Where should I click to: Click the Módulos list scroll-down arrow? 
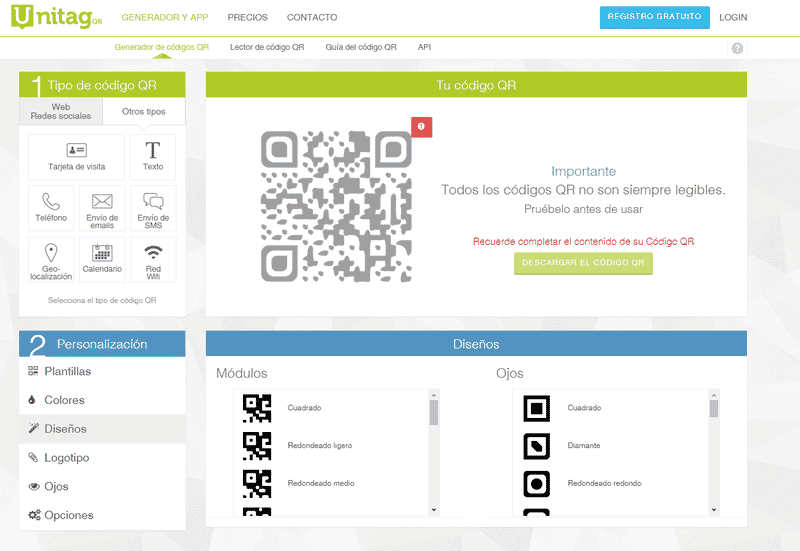pyautogui.click(x=434, y=510)
